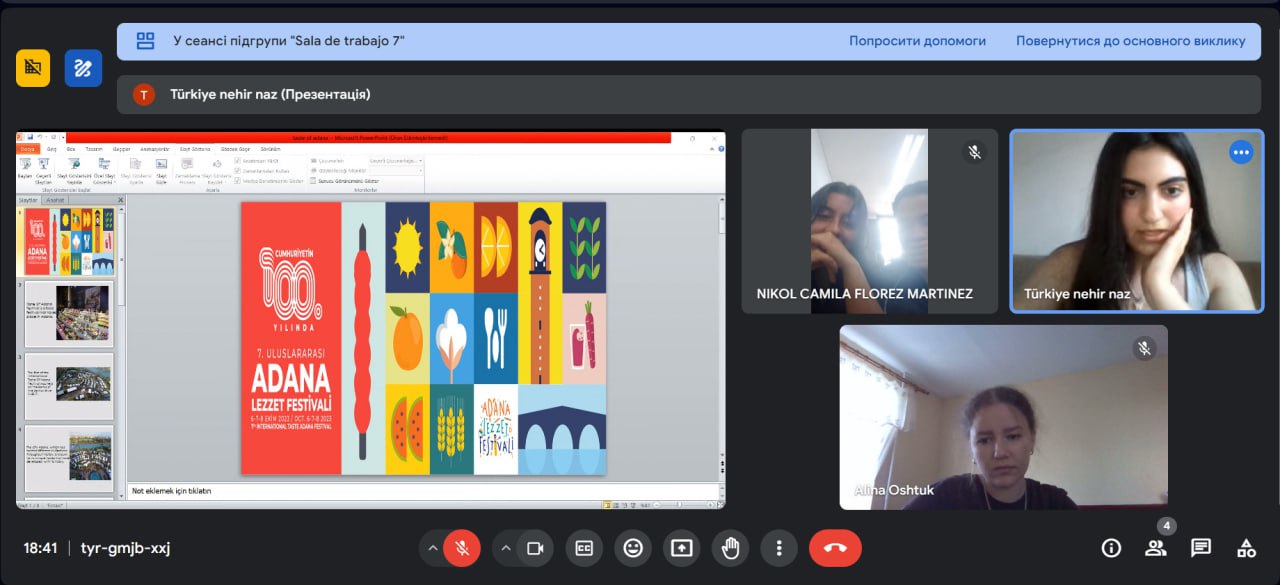
Task: Toggle the Sunucu Görünümünü Göster checkbox
Action: 313,181
